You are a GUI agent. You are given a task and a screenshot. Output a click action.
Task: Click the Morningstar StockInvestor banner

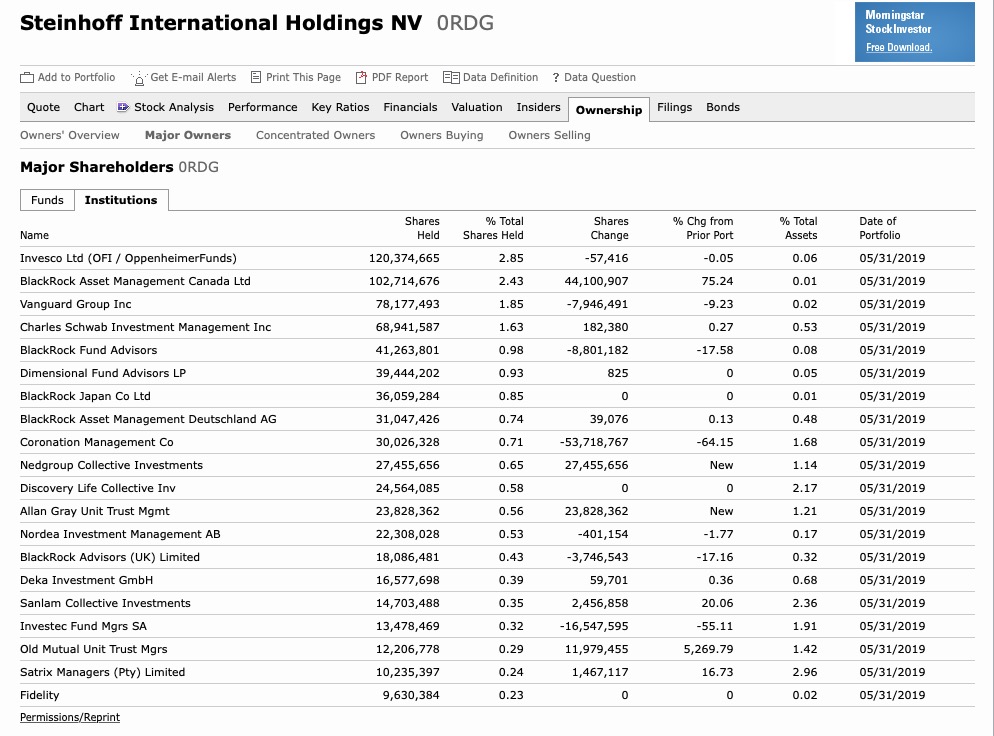913,32
